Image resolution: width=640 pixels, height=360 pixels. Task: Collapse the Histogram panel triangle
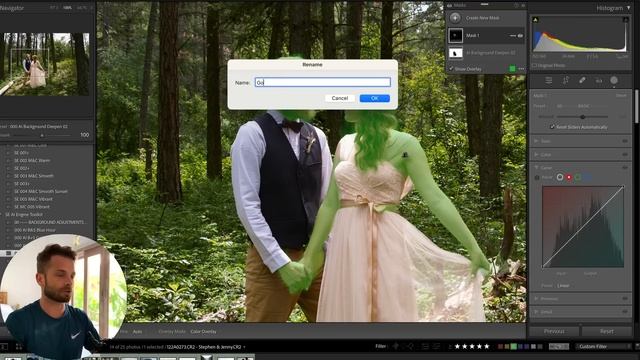629,8
